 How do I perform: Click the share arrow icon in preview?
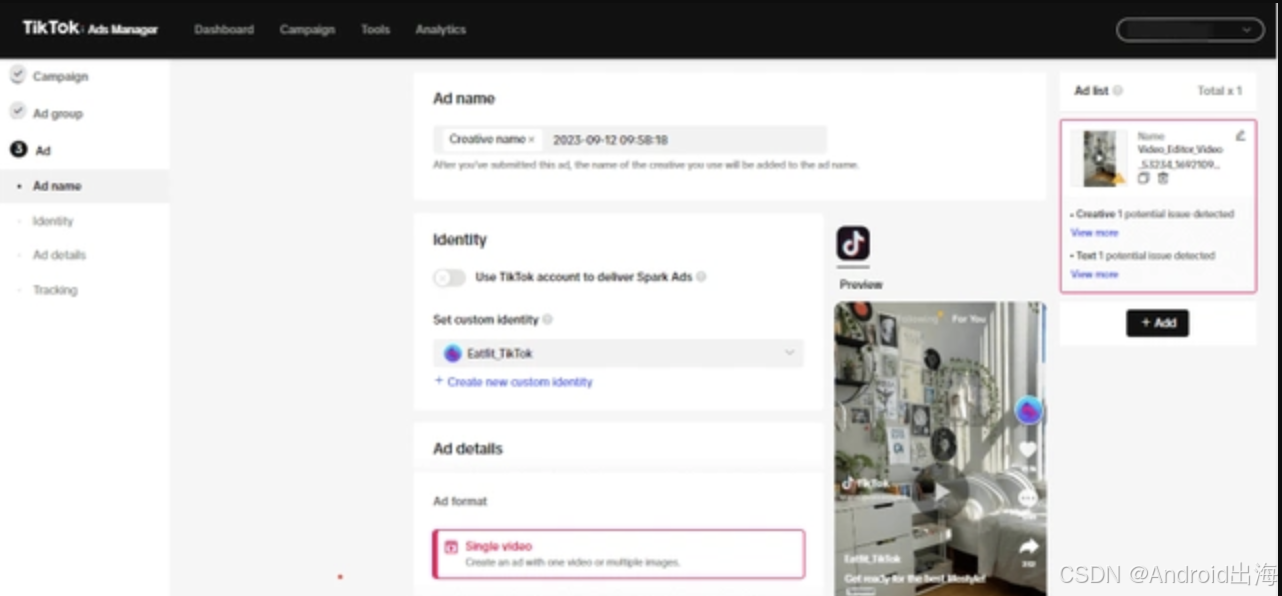click(1028, 547)
